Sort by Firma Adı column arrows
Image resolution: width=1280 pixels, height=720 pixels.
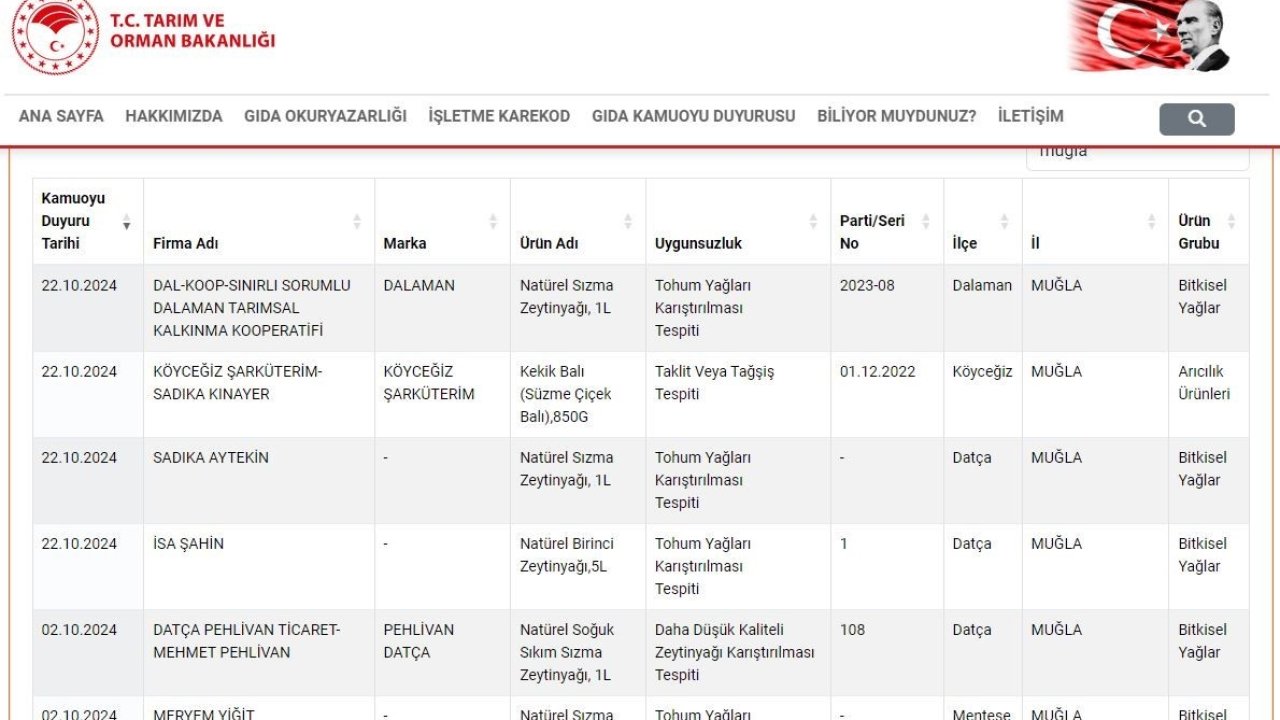tap(357, 221)
